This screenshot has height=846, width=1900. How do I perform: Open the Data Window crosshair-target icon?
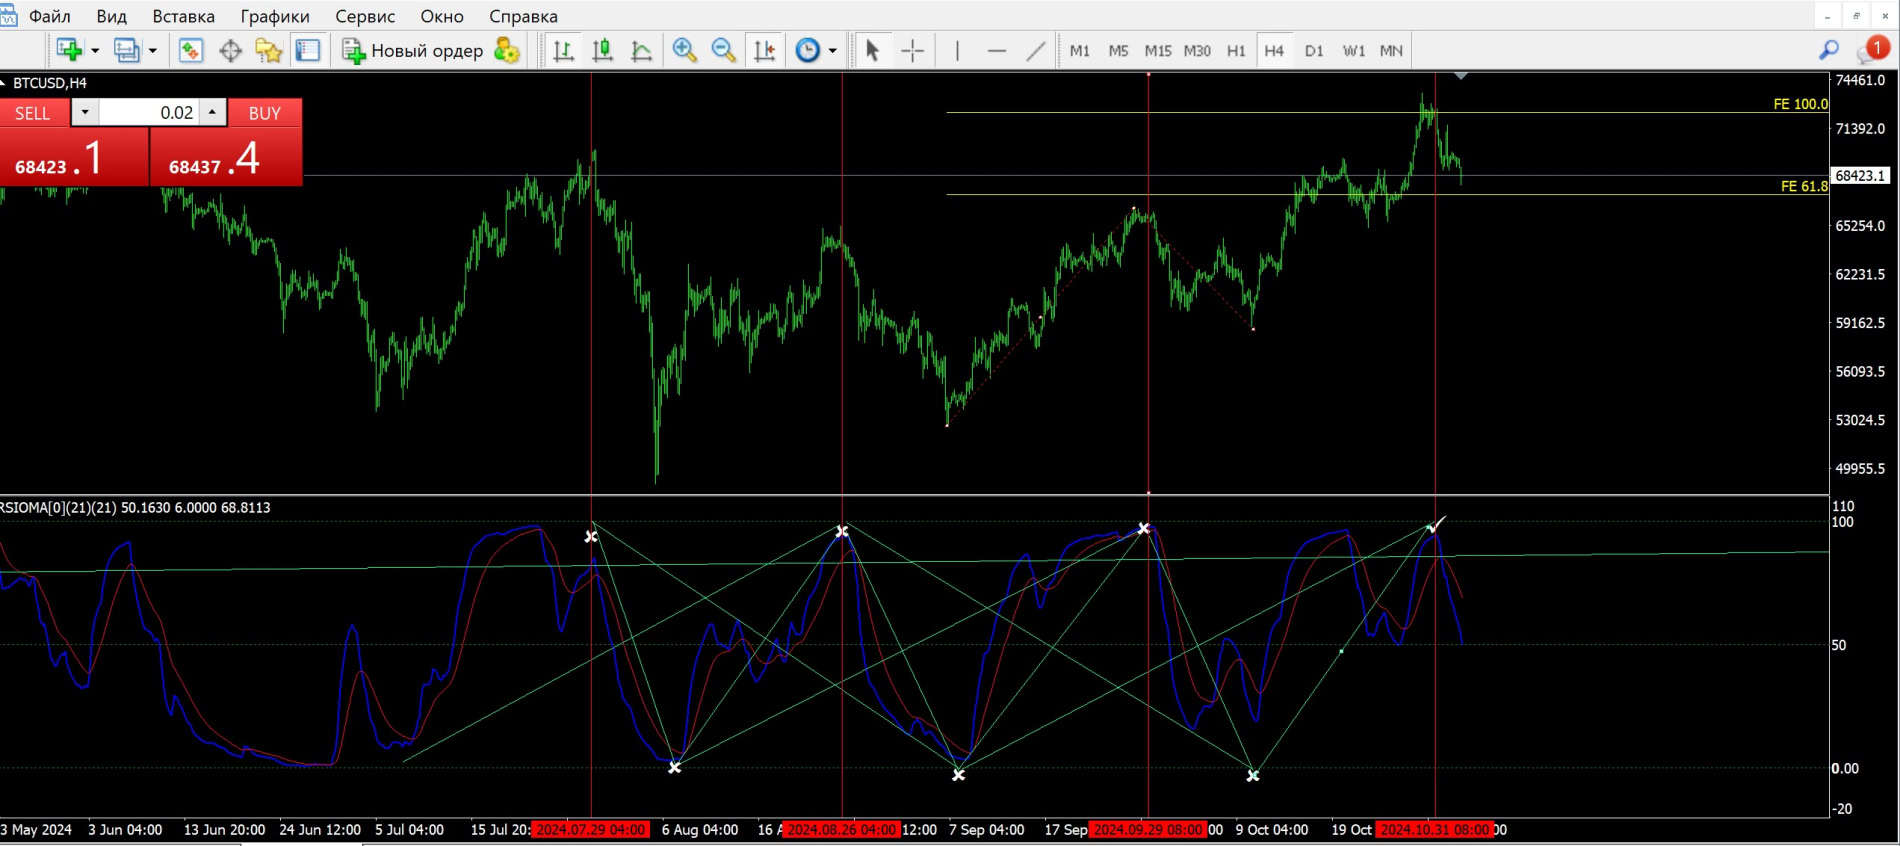click(x=230, y=50)
